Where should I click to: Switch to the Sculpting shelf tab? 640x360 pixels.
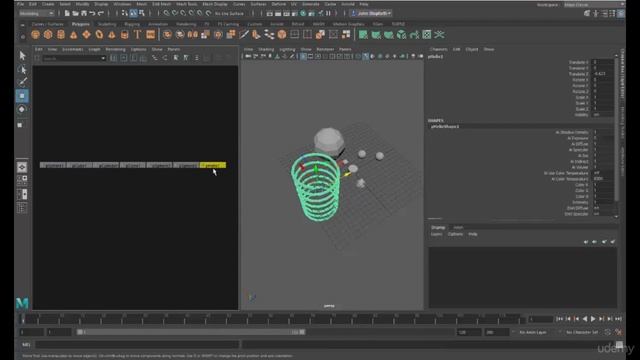click(107, 24)
